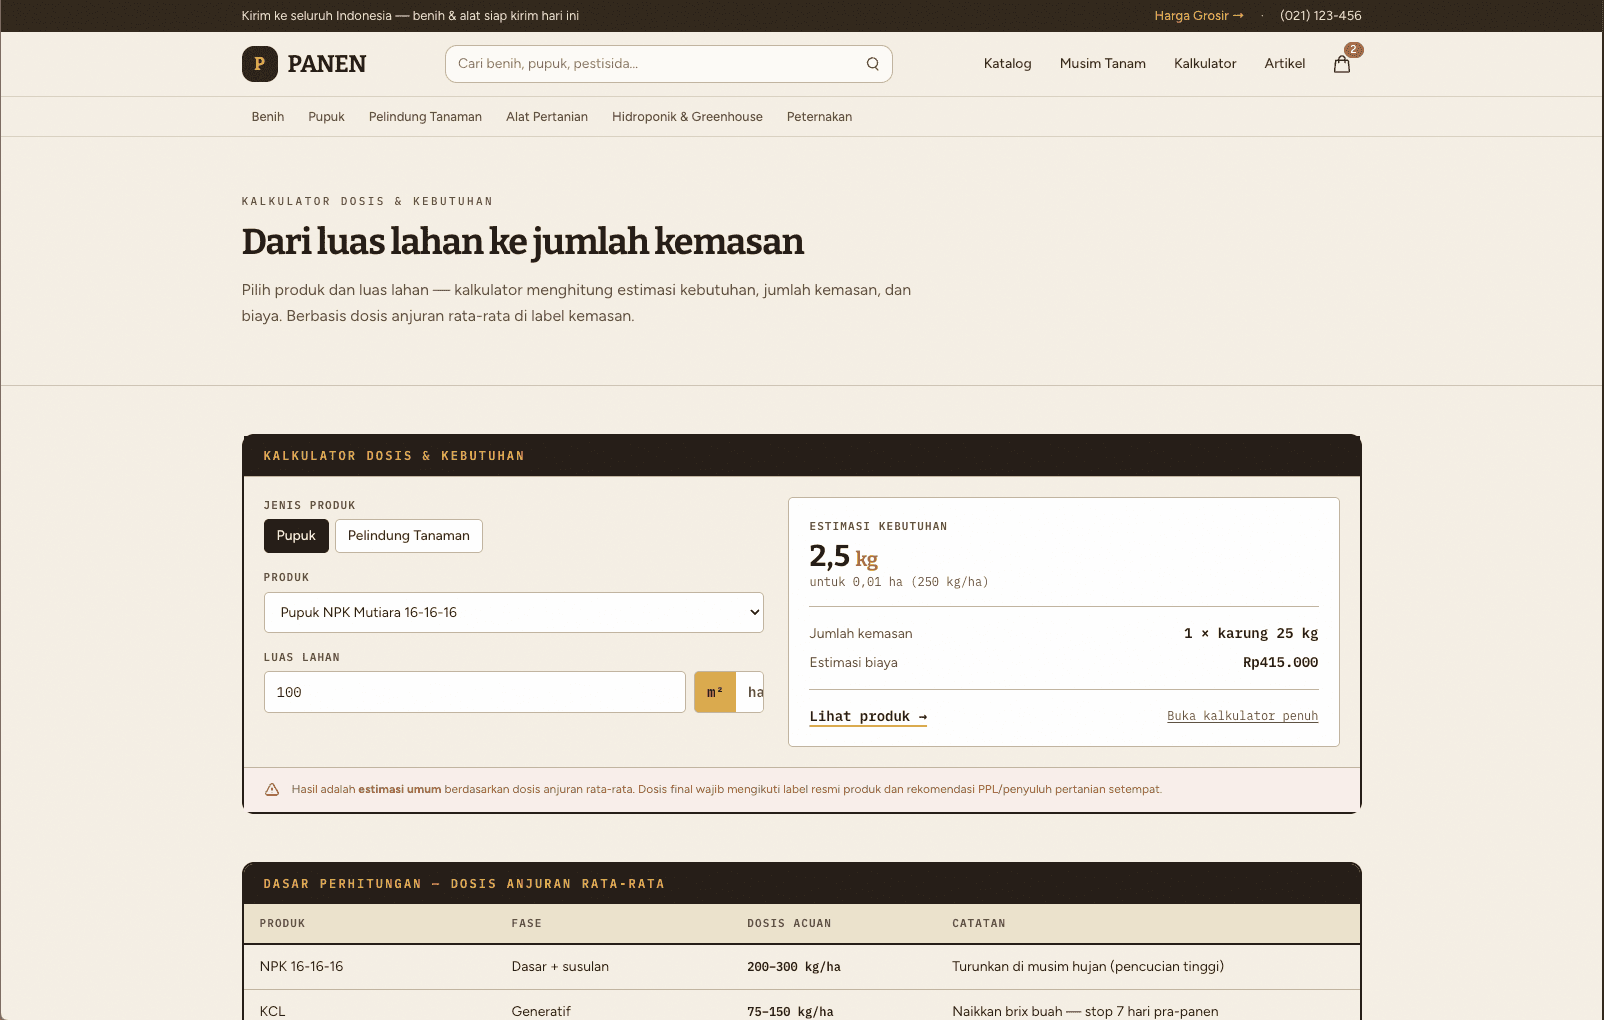
Task: Click the search magnifier icon
Action: tap(873, 64)
